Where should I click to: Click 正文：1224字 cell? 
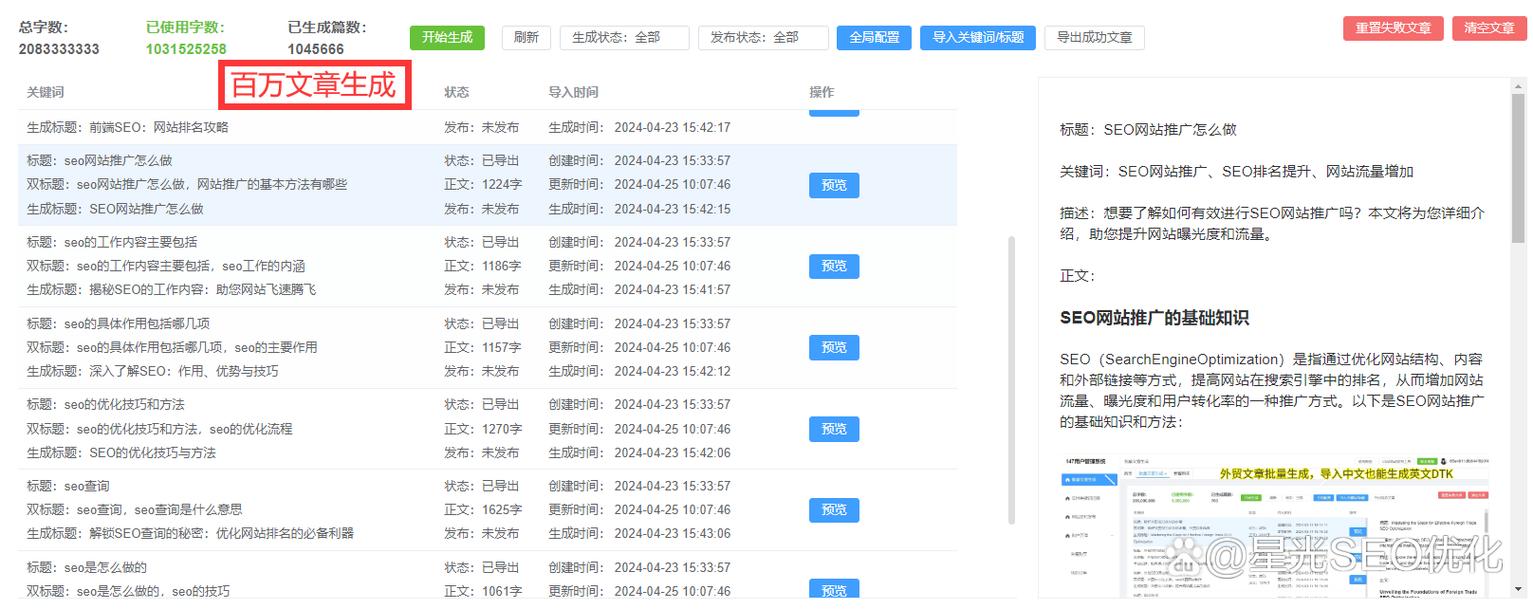coord(483,184)
